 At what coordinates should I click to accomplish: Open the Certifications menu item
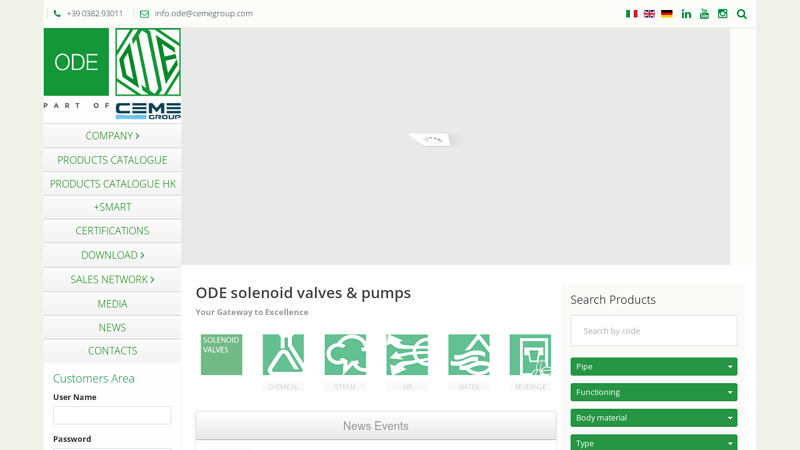(x=112, y=231)
